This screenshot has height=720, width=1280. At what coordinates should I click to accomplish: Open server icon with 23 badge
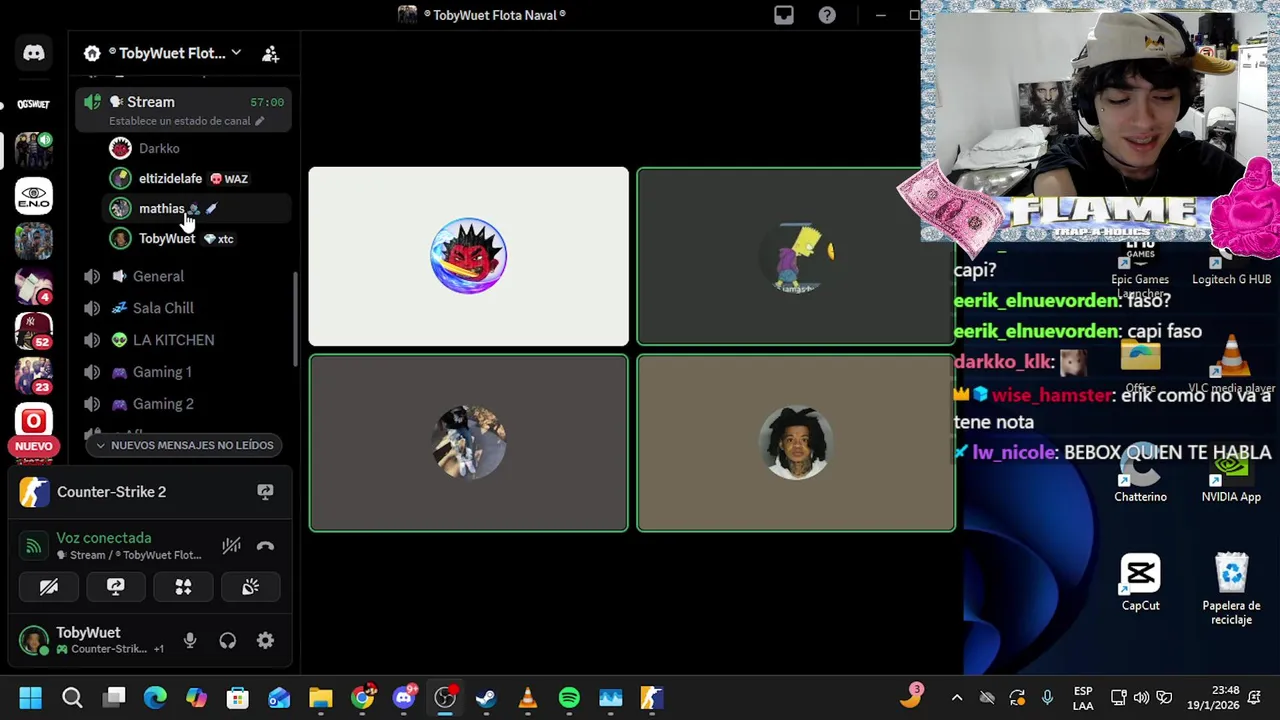coord(34,376)
